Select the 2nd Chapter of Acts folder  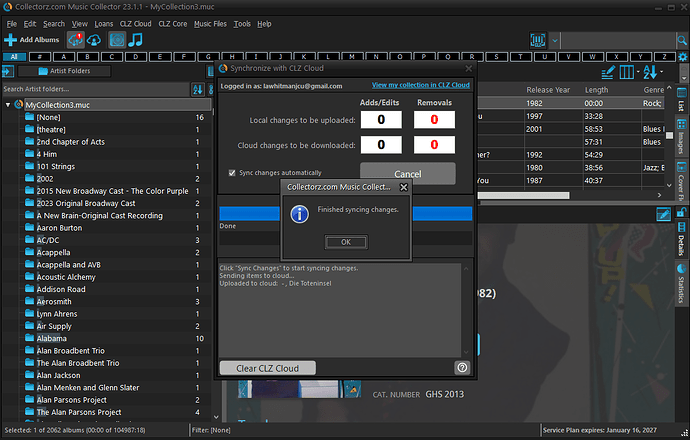click(70, 142)
